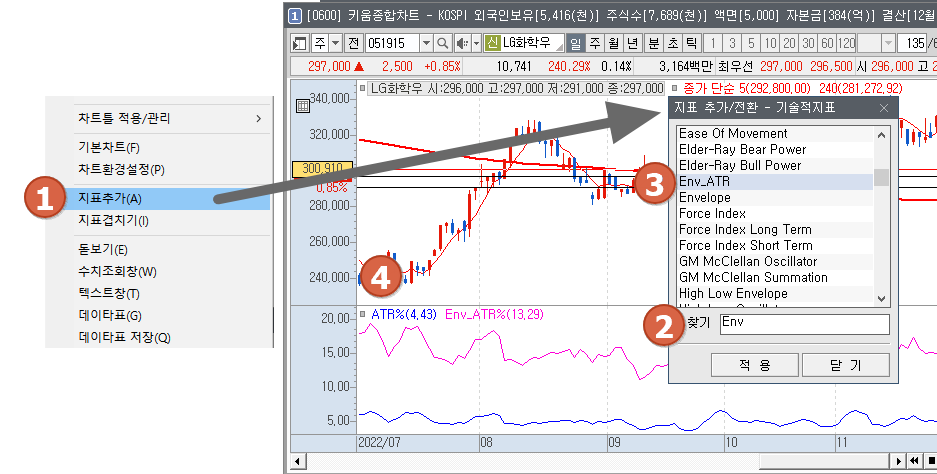Click the chart scrollbar right arrow
Viewport: 937px width, 474px height.
[x=898, y=461]
